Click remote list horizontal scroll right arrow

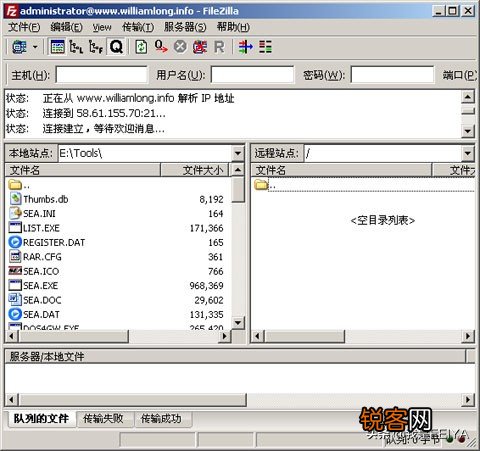coord(468,336)
